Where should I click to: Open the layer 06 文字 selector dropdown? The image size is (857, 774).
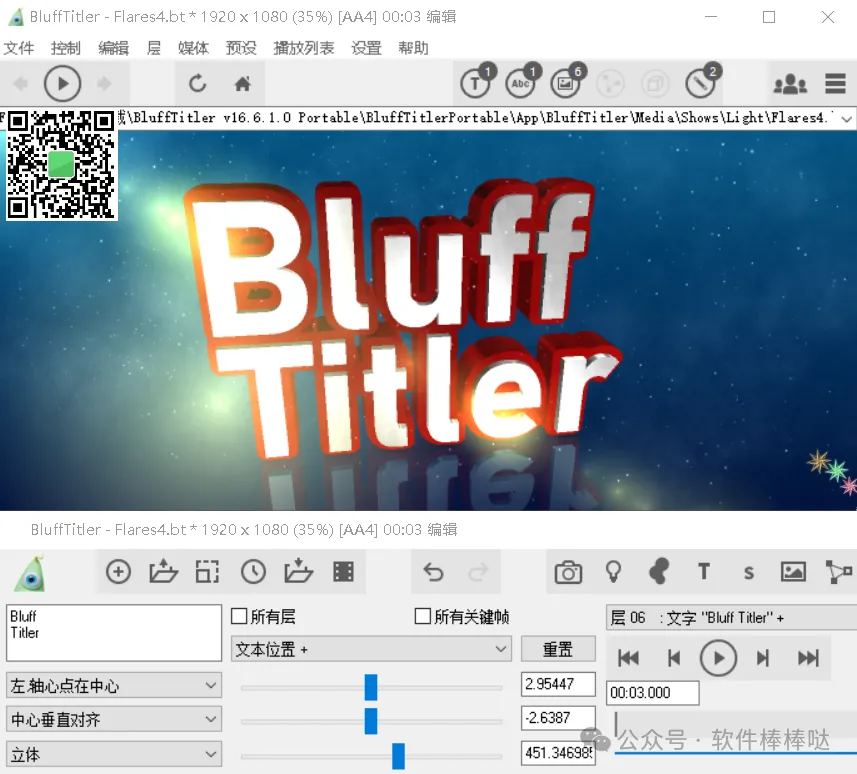[x=731, y=618]
